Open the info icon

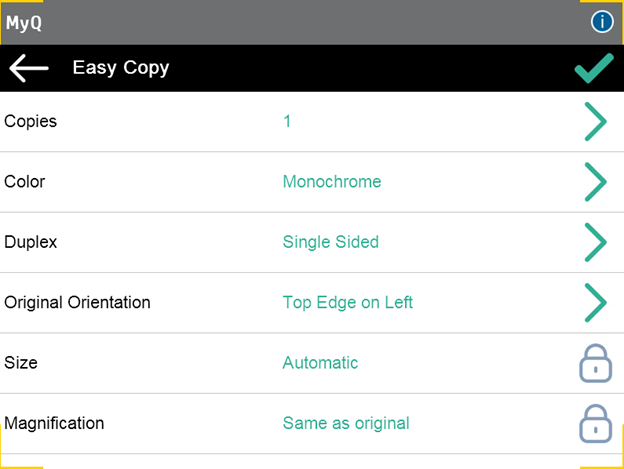tap(602, 22)
